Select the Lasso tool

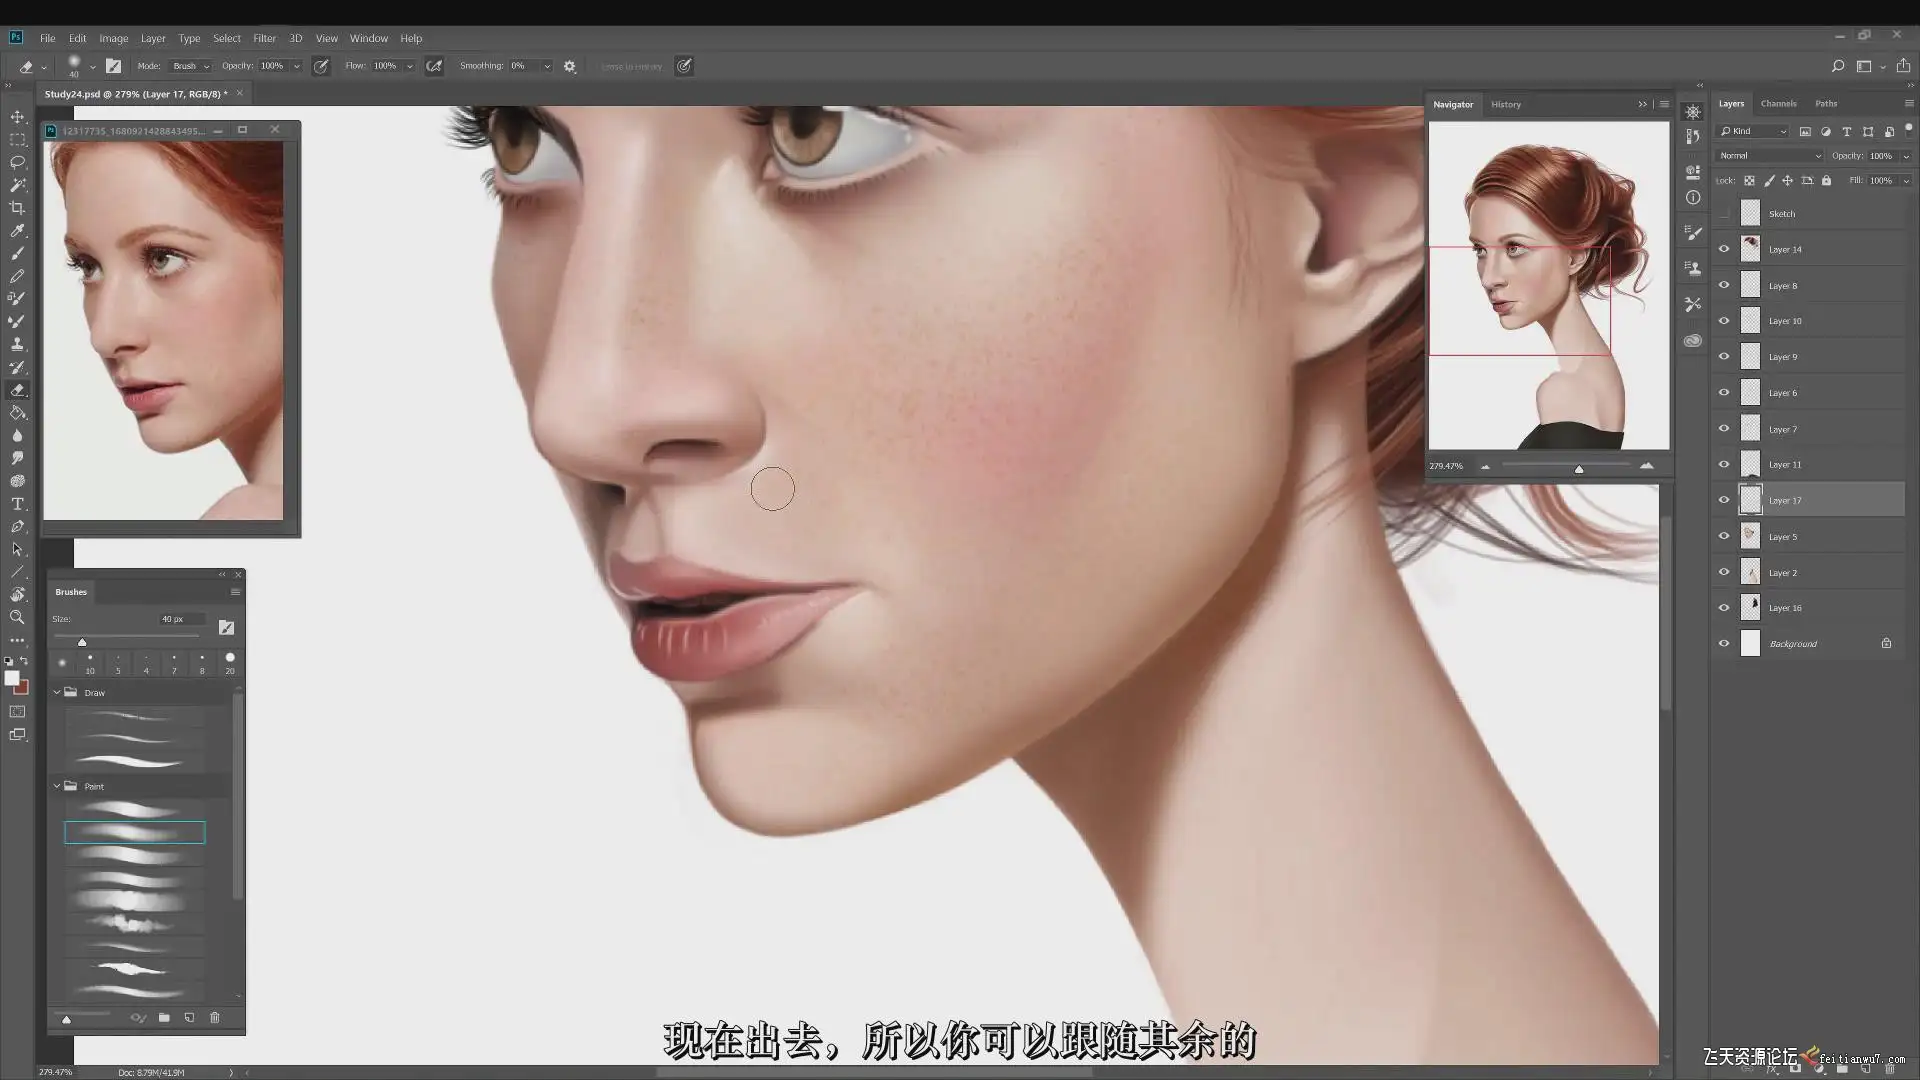tap(17, 162)
